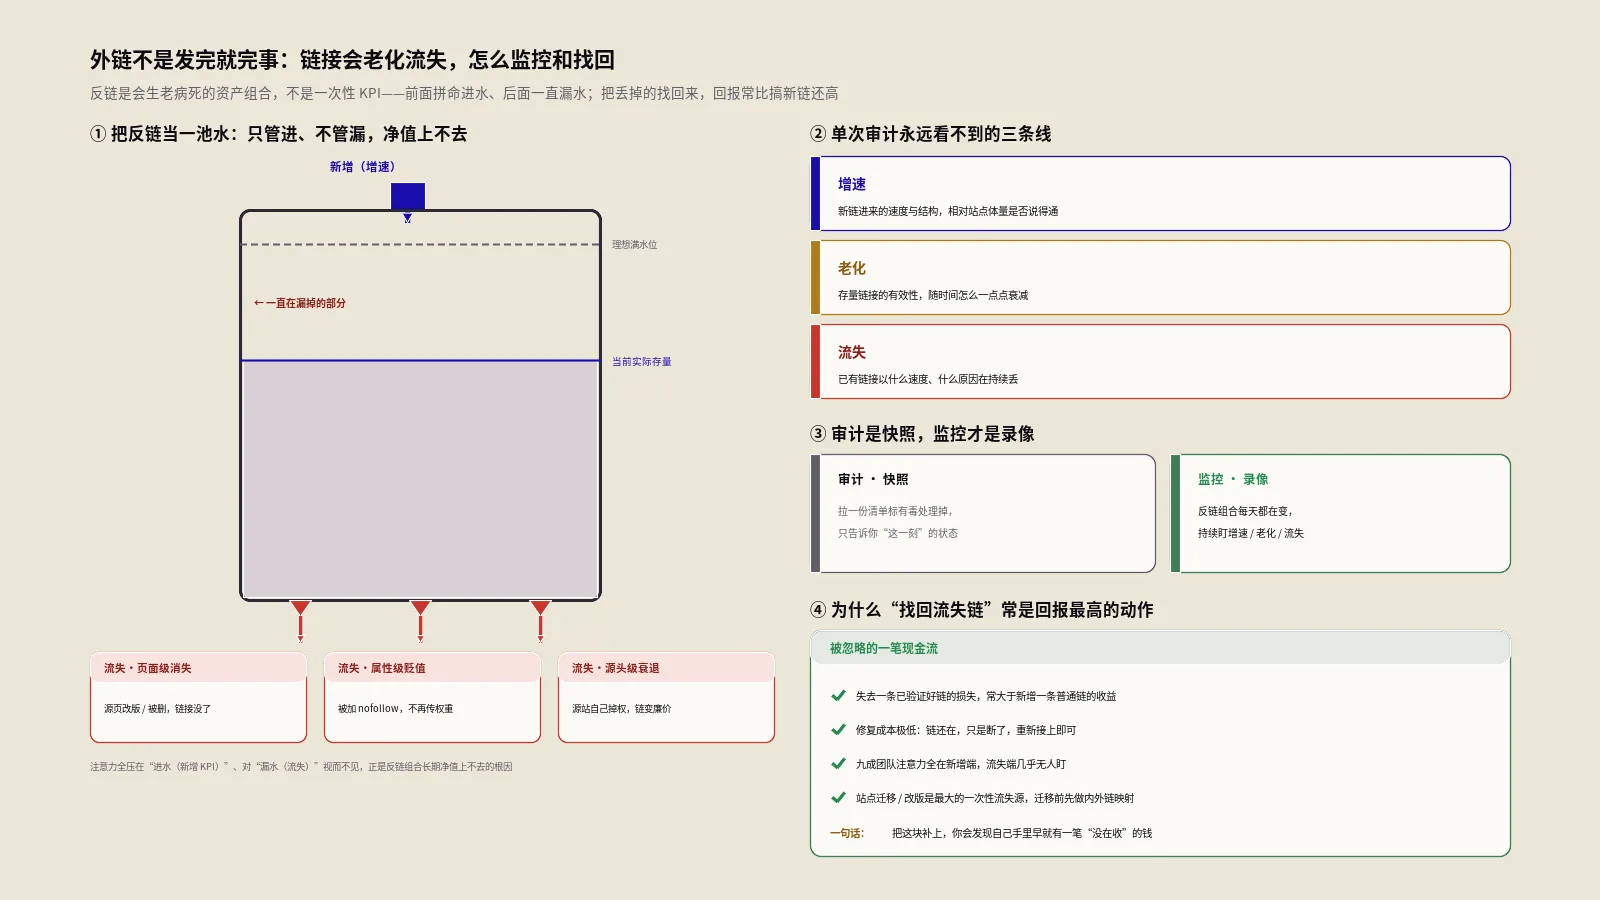Click the text '被加 nofollow，不再传权重'

click(x=395, y=709)
